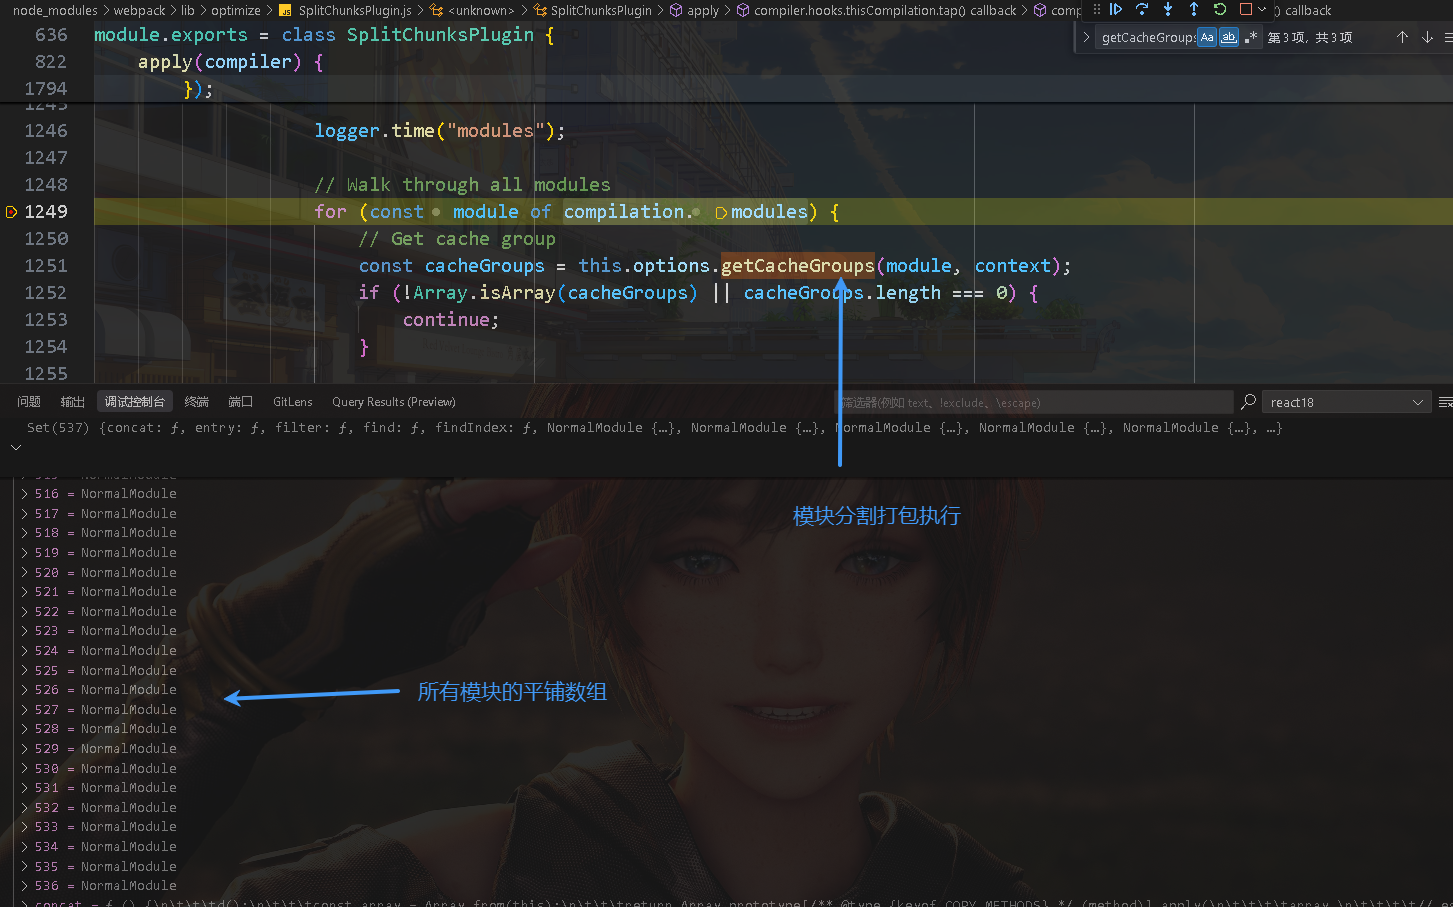Click webpack in the breadcrumb path
Viewport: 1453px width, 907px height.
(139, 10)
